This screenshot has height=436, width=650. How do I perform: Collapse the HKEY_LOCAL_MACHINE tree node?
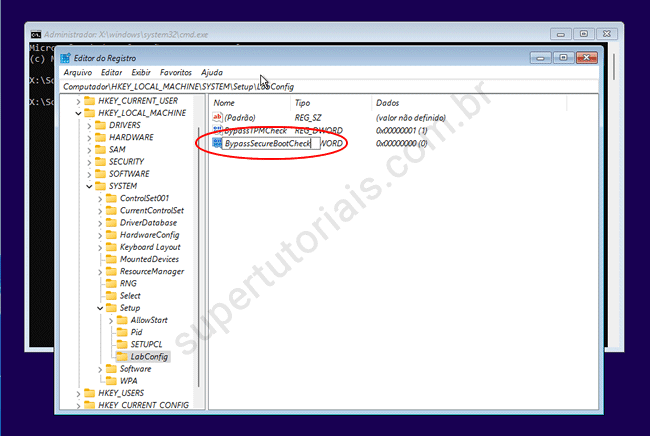click(78, 113)
